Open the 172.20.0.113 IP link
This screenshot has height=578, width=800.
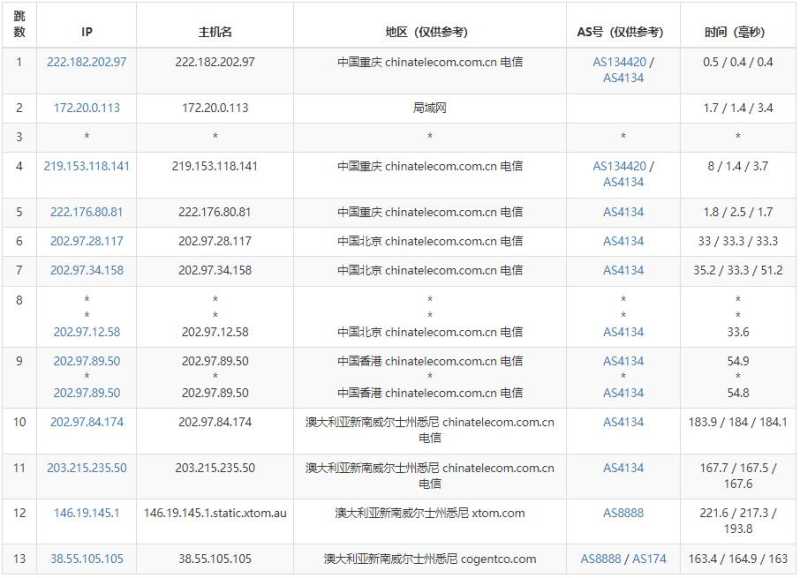coord(87,108)
